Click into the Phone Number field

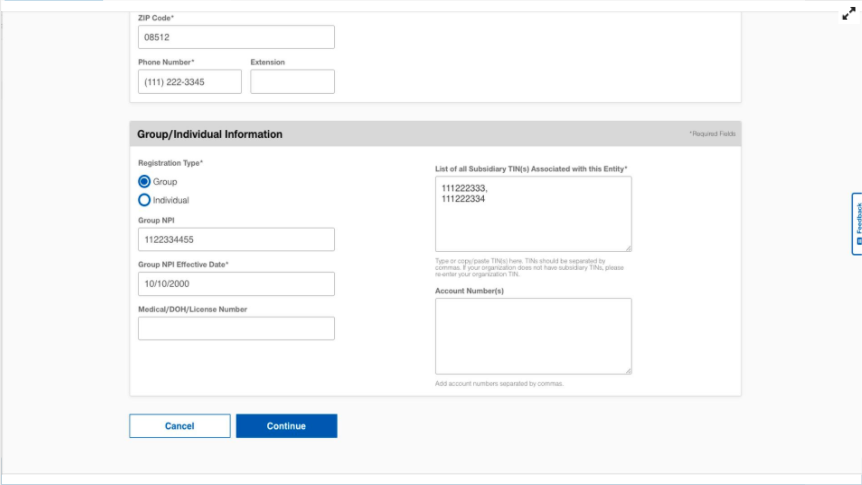click(190, 81)
